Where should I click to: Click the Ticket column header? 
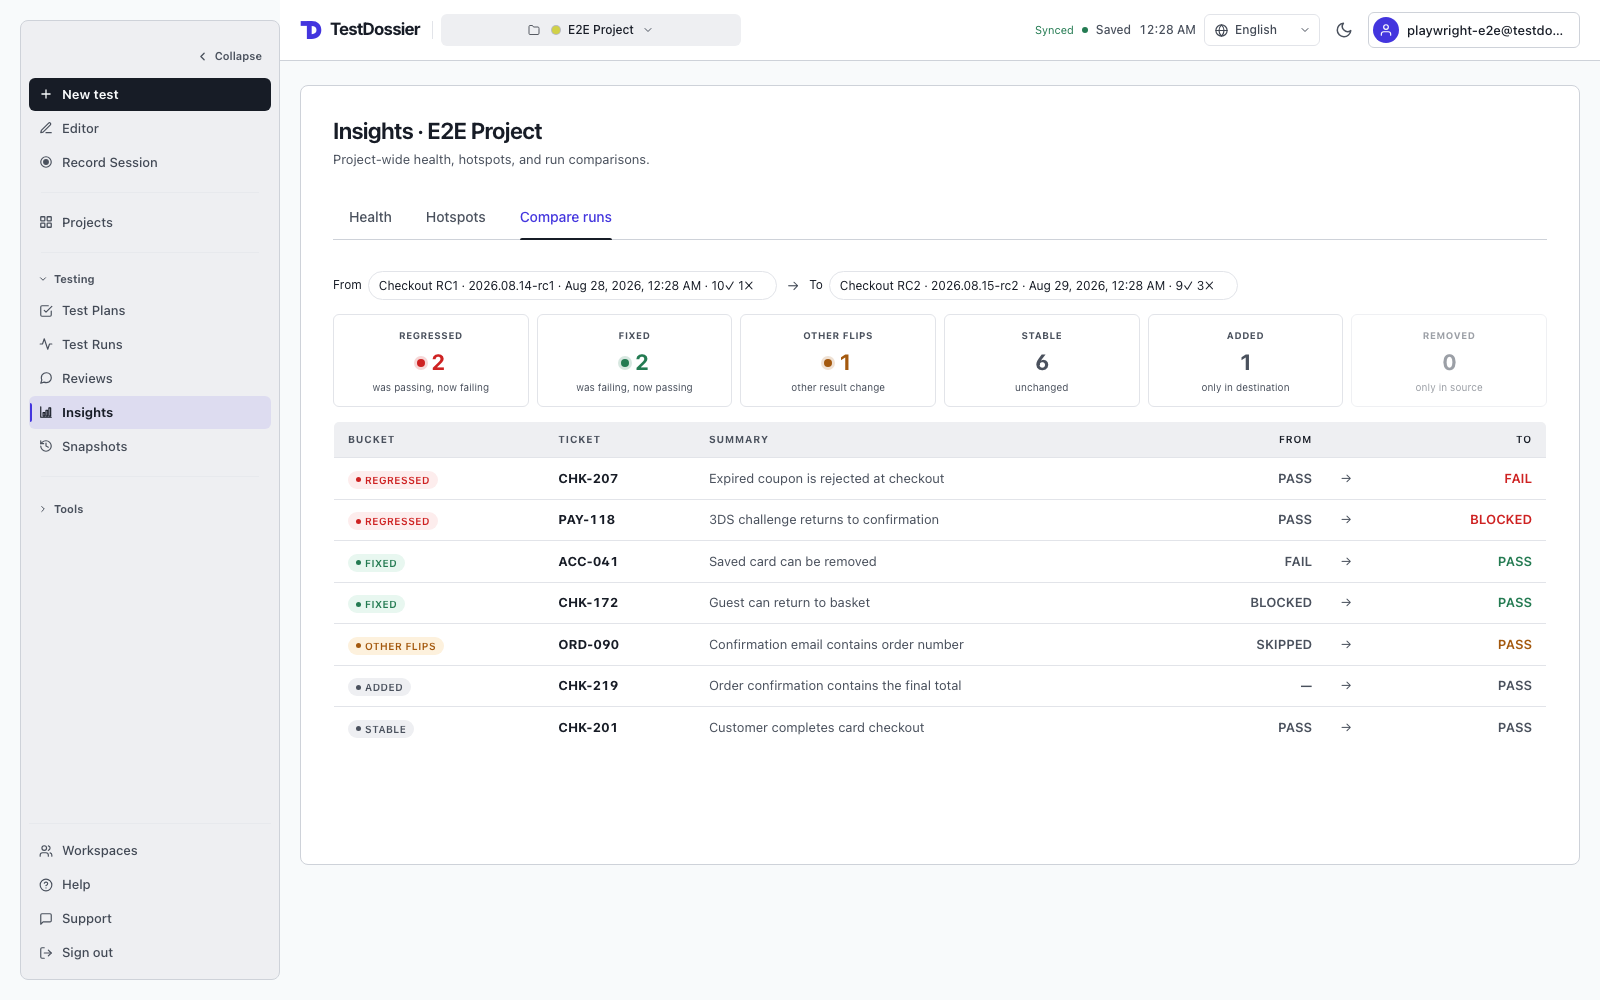(579, 439)
